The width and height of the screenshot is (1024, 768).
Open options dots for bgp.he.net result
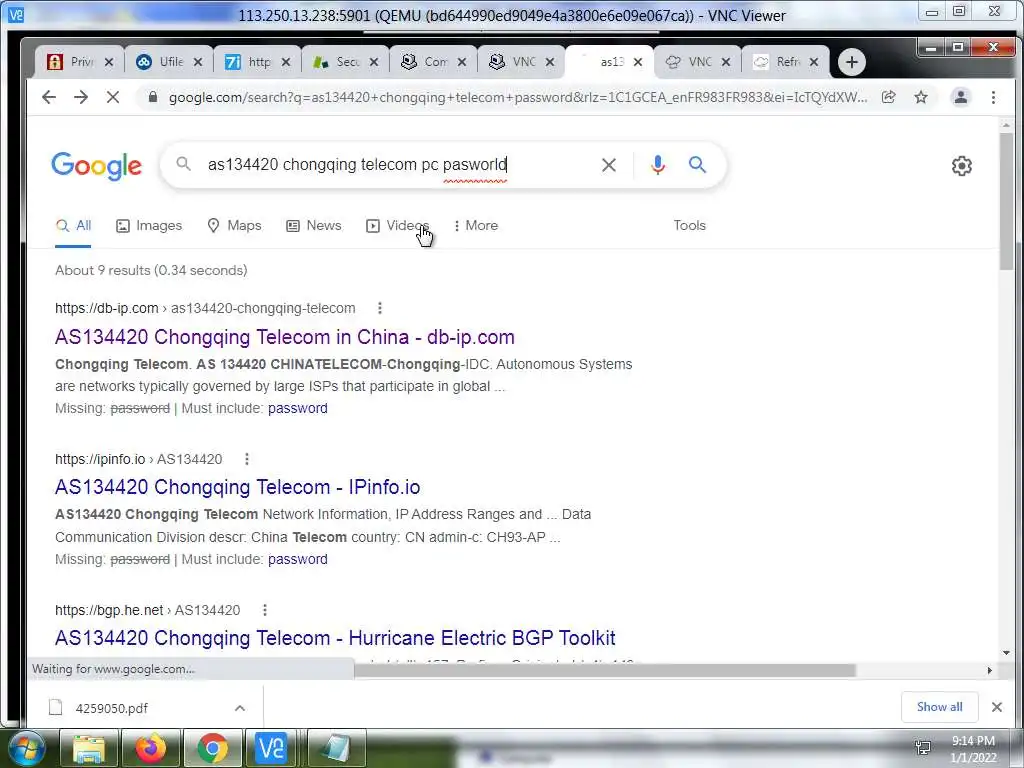[x=264, y=610]
